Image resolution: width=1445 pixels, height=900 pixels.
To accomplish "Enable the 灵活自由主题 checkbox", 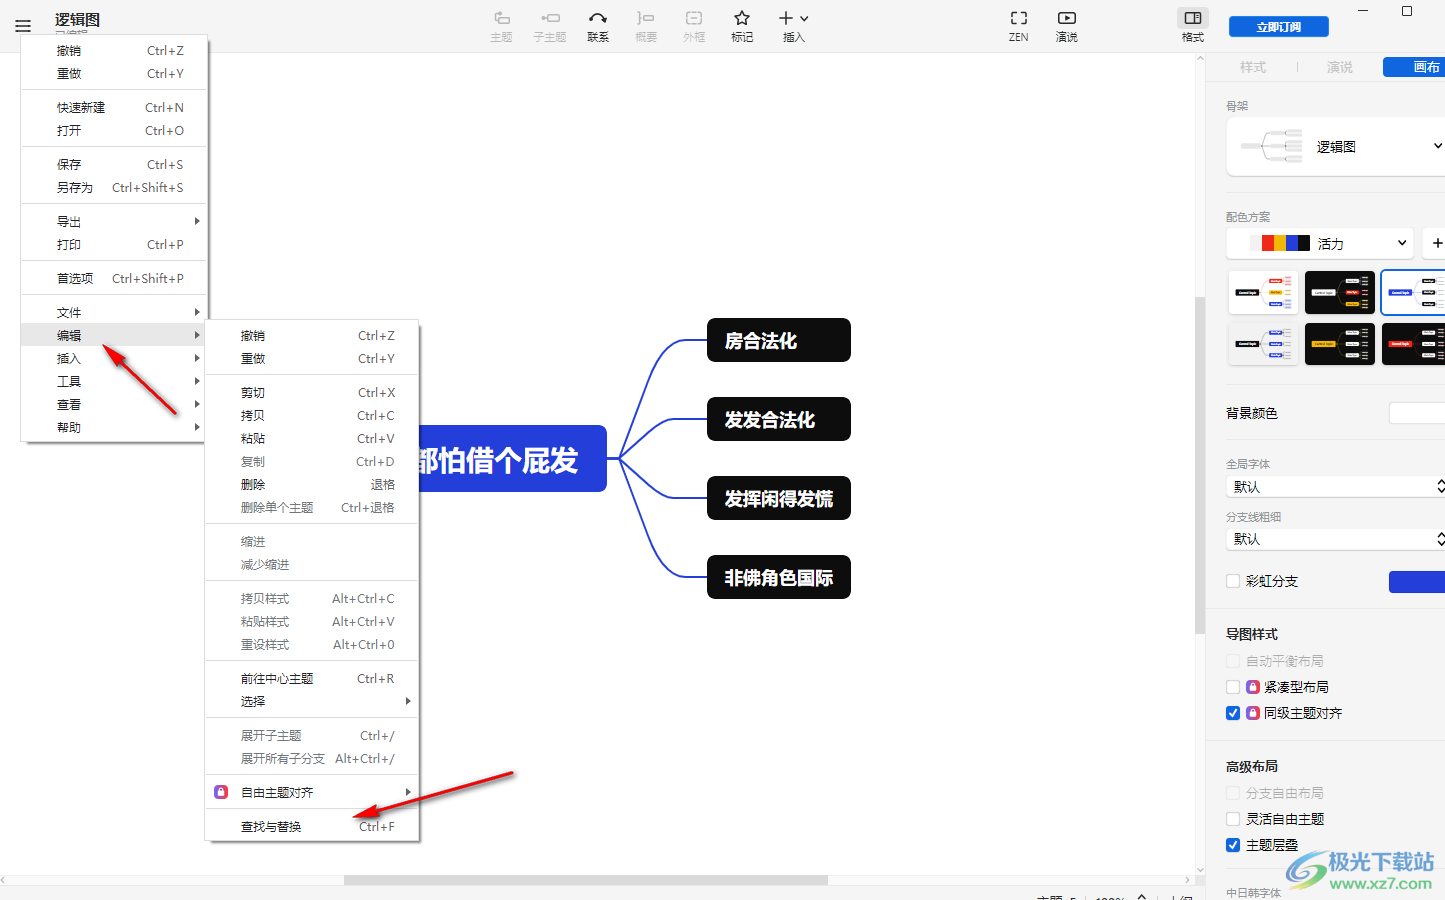I will 1233,819.
